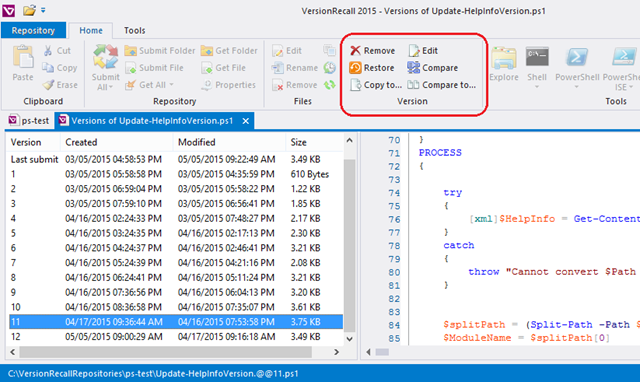Screen dimensions: 640x382
Task: Click the Cut scissors button
Action: click(57, 51)
